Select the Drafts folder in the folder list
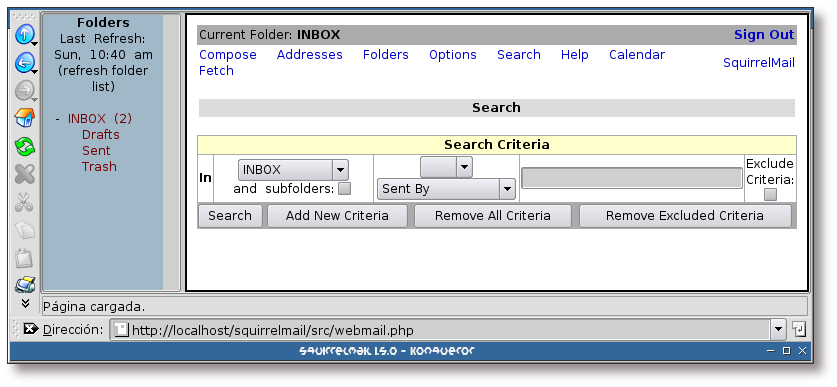The height and width of the screenshot is (387, 837). (100, 135)
